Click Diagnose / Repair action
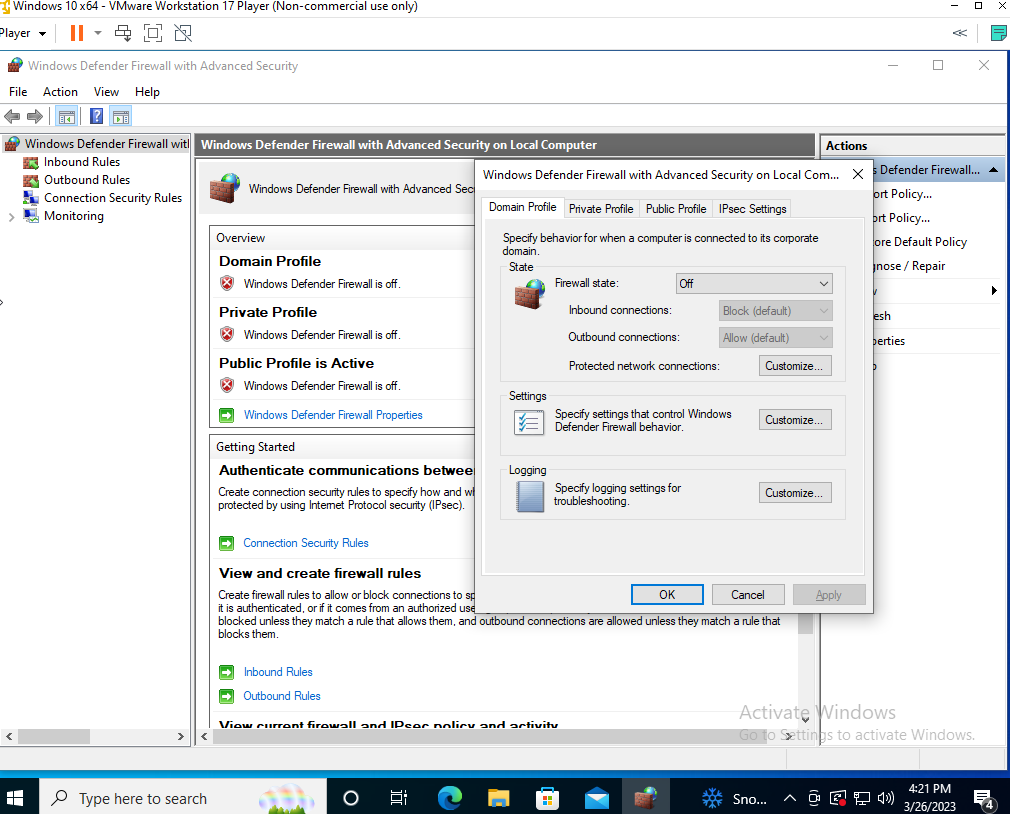The width and height of the screenshot is (1010, 814). 909,266
